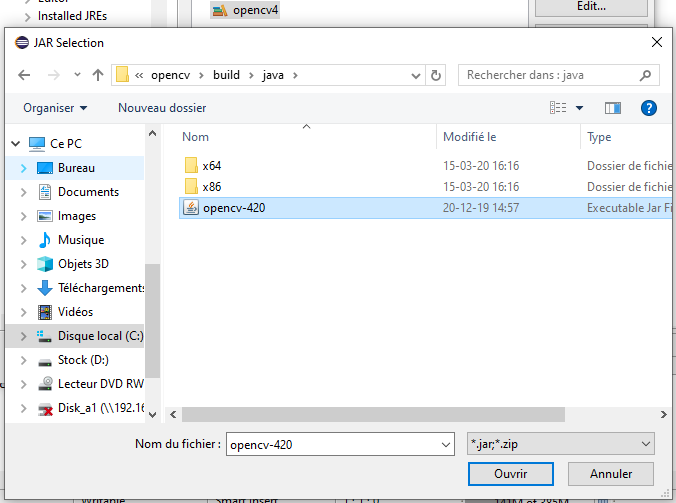Click the search magnifier icon
The height and width of the screenshot is (503, 676).
[x=645, y=75]
